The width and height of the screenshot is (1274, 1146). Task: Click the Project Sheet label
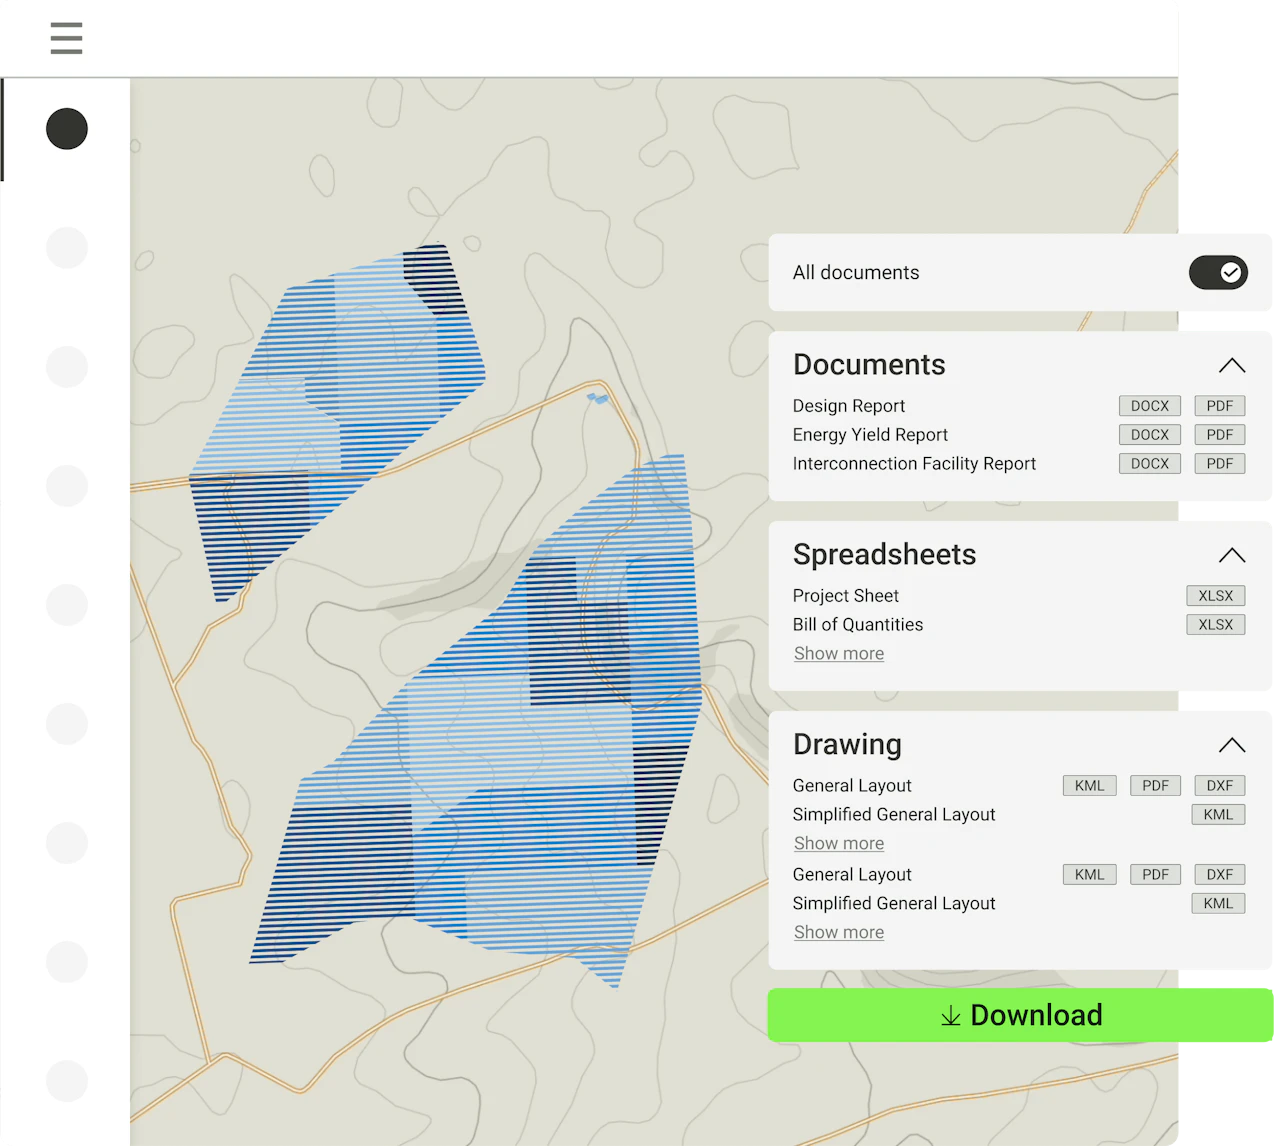[x=846, y=596]
